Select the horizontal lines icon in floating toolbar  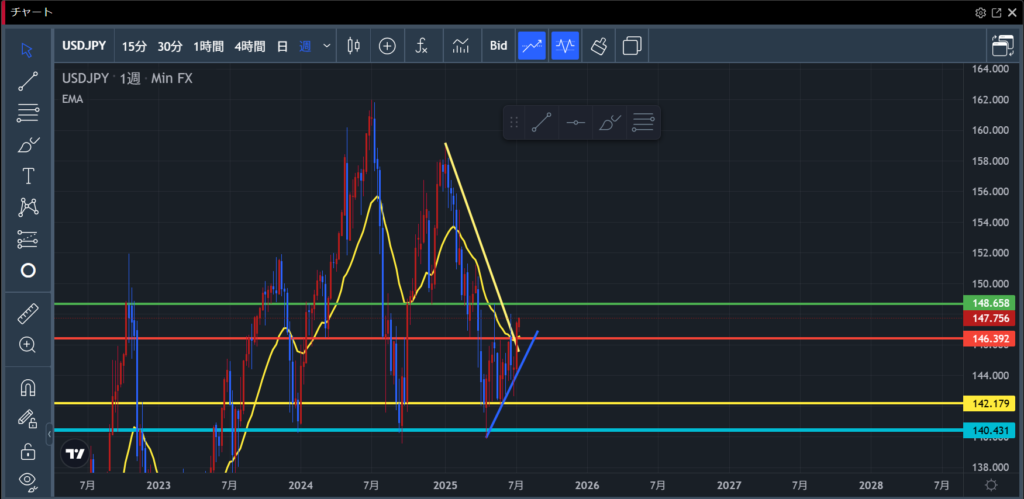click(x=643, y=122)
